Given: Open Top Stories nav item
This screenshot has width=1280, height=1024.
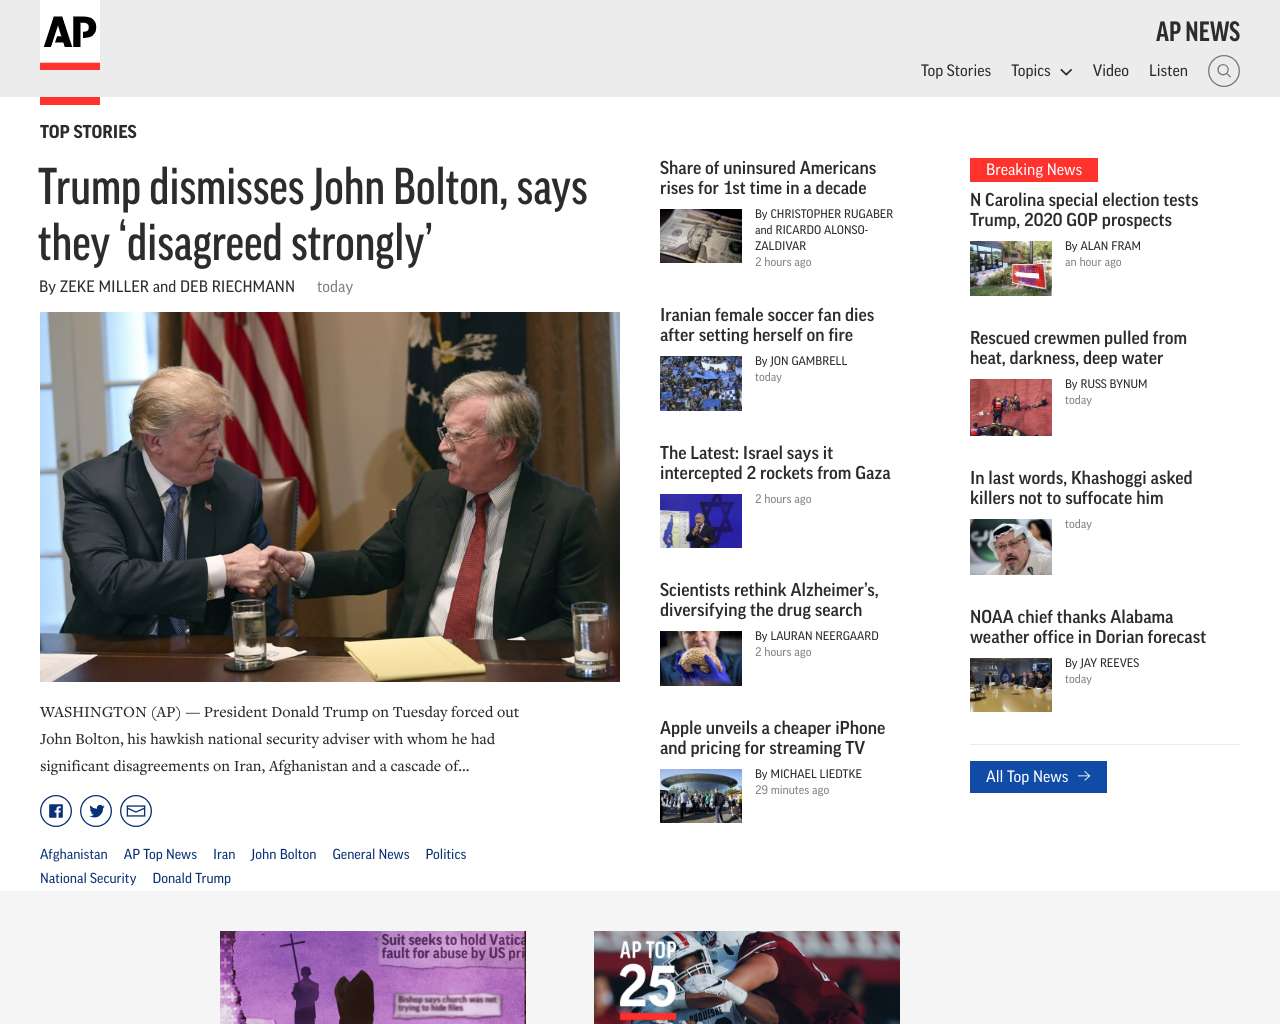Looking at the screenshot, I should [955, 71].
